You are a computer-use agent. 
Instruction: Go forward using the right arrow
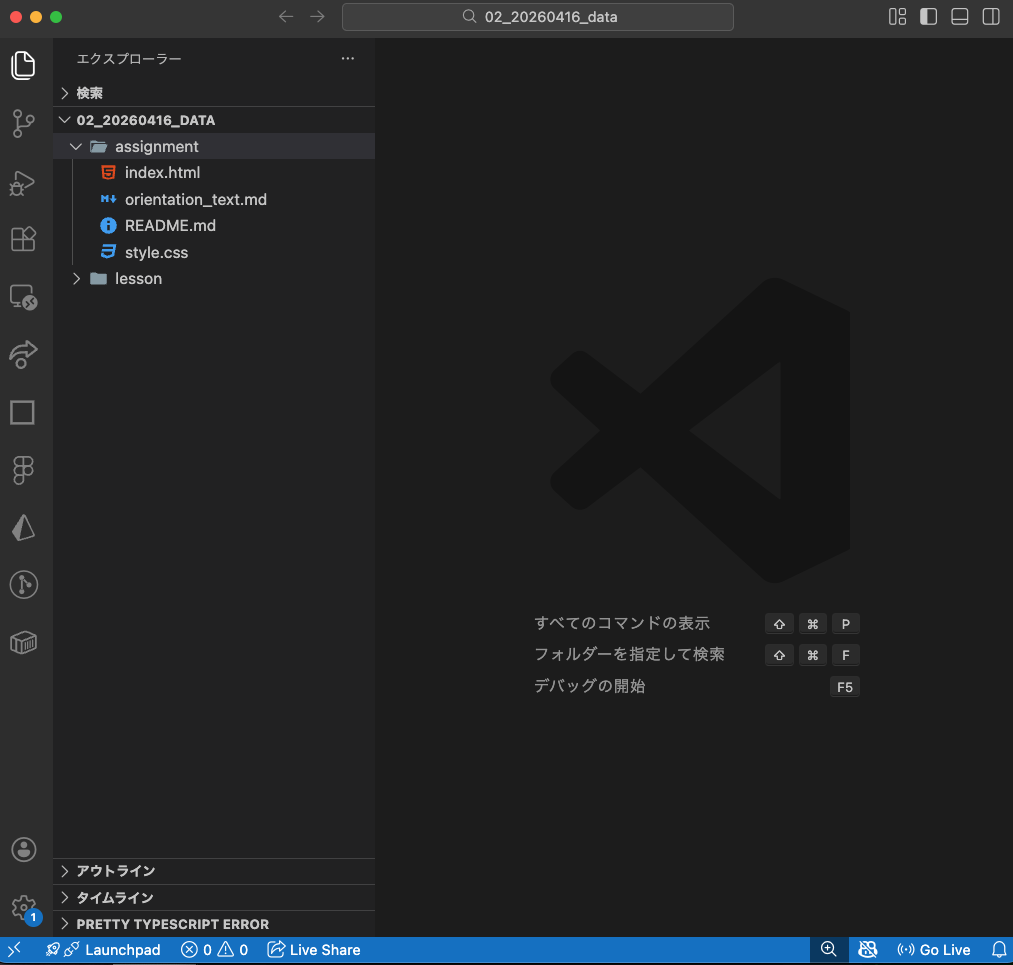tap(317, 17)
